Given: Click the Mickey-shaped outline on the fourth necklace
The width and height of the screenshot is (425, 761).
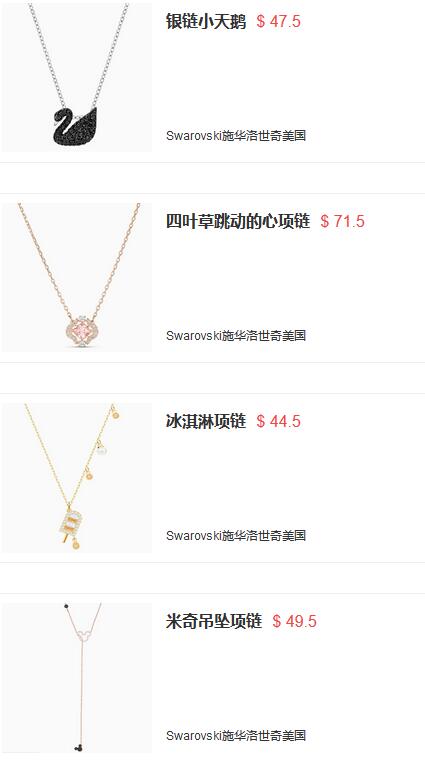Looking at the screenshot, I should coord(84,633).
